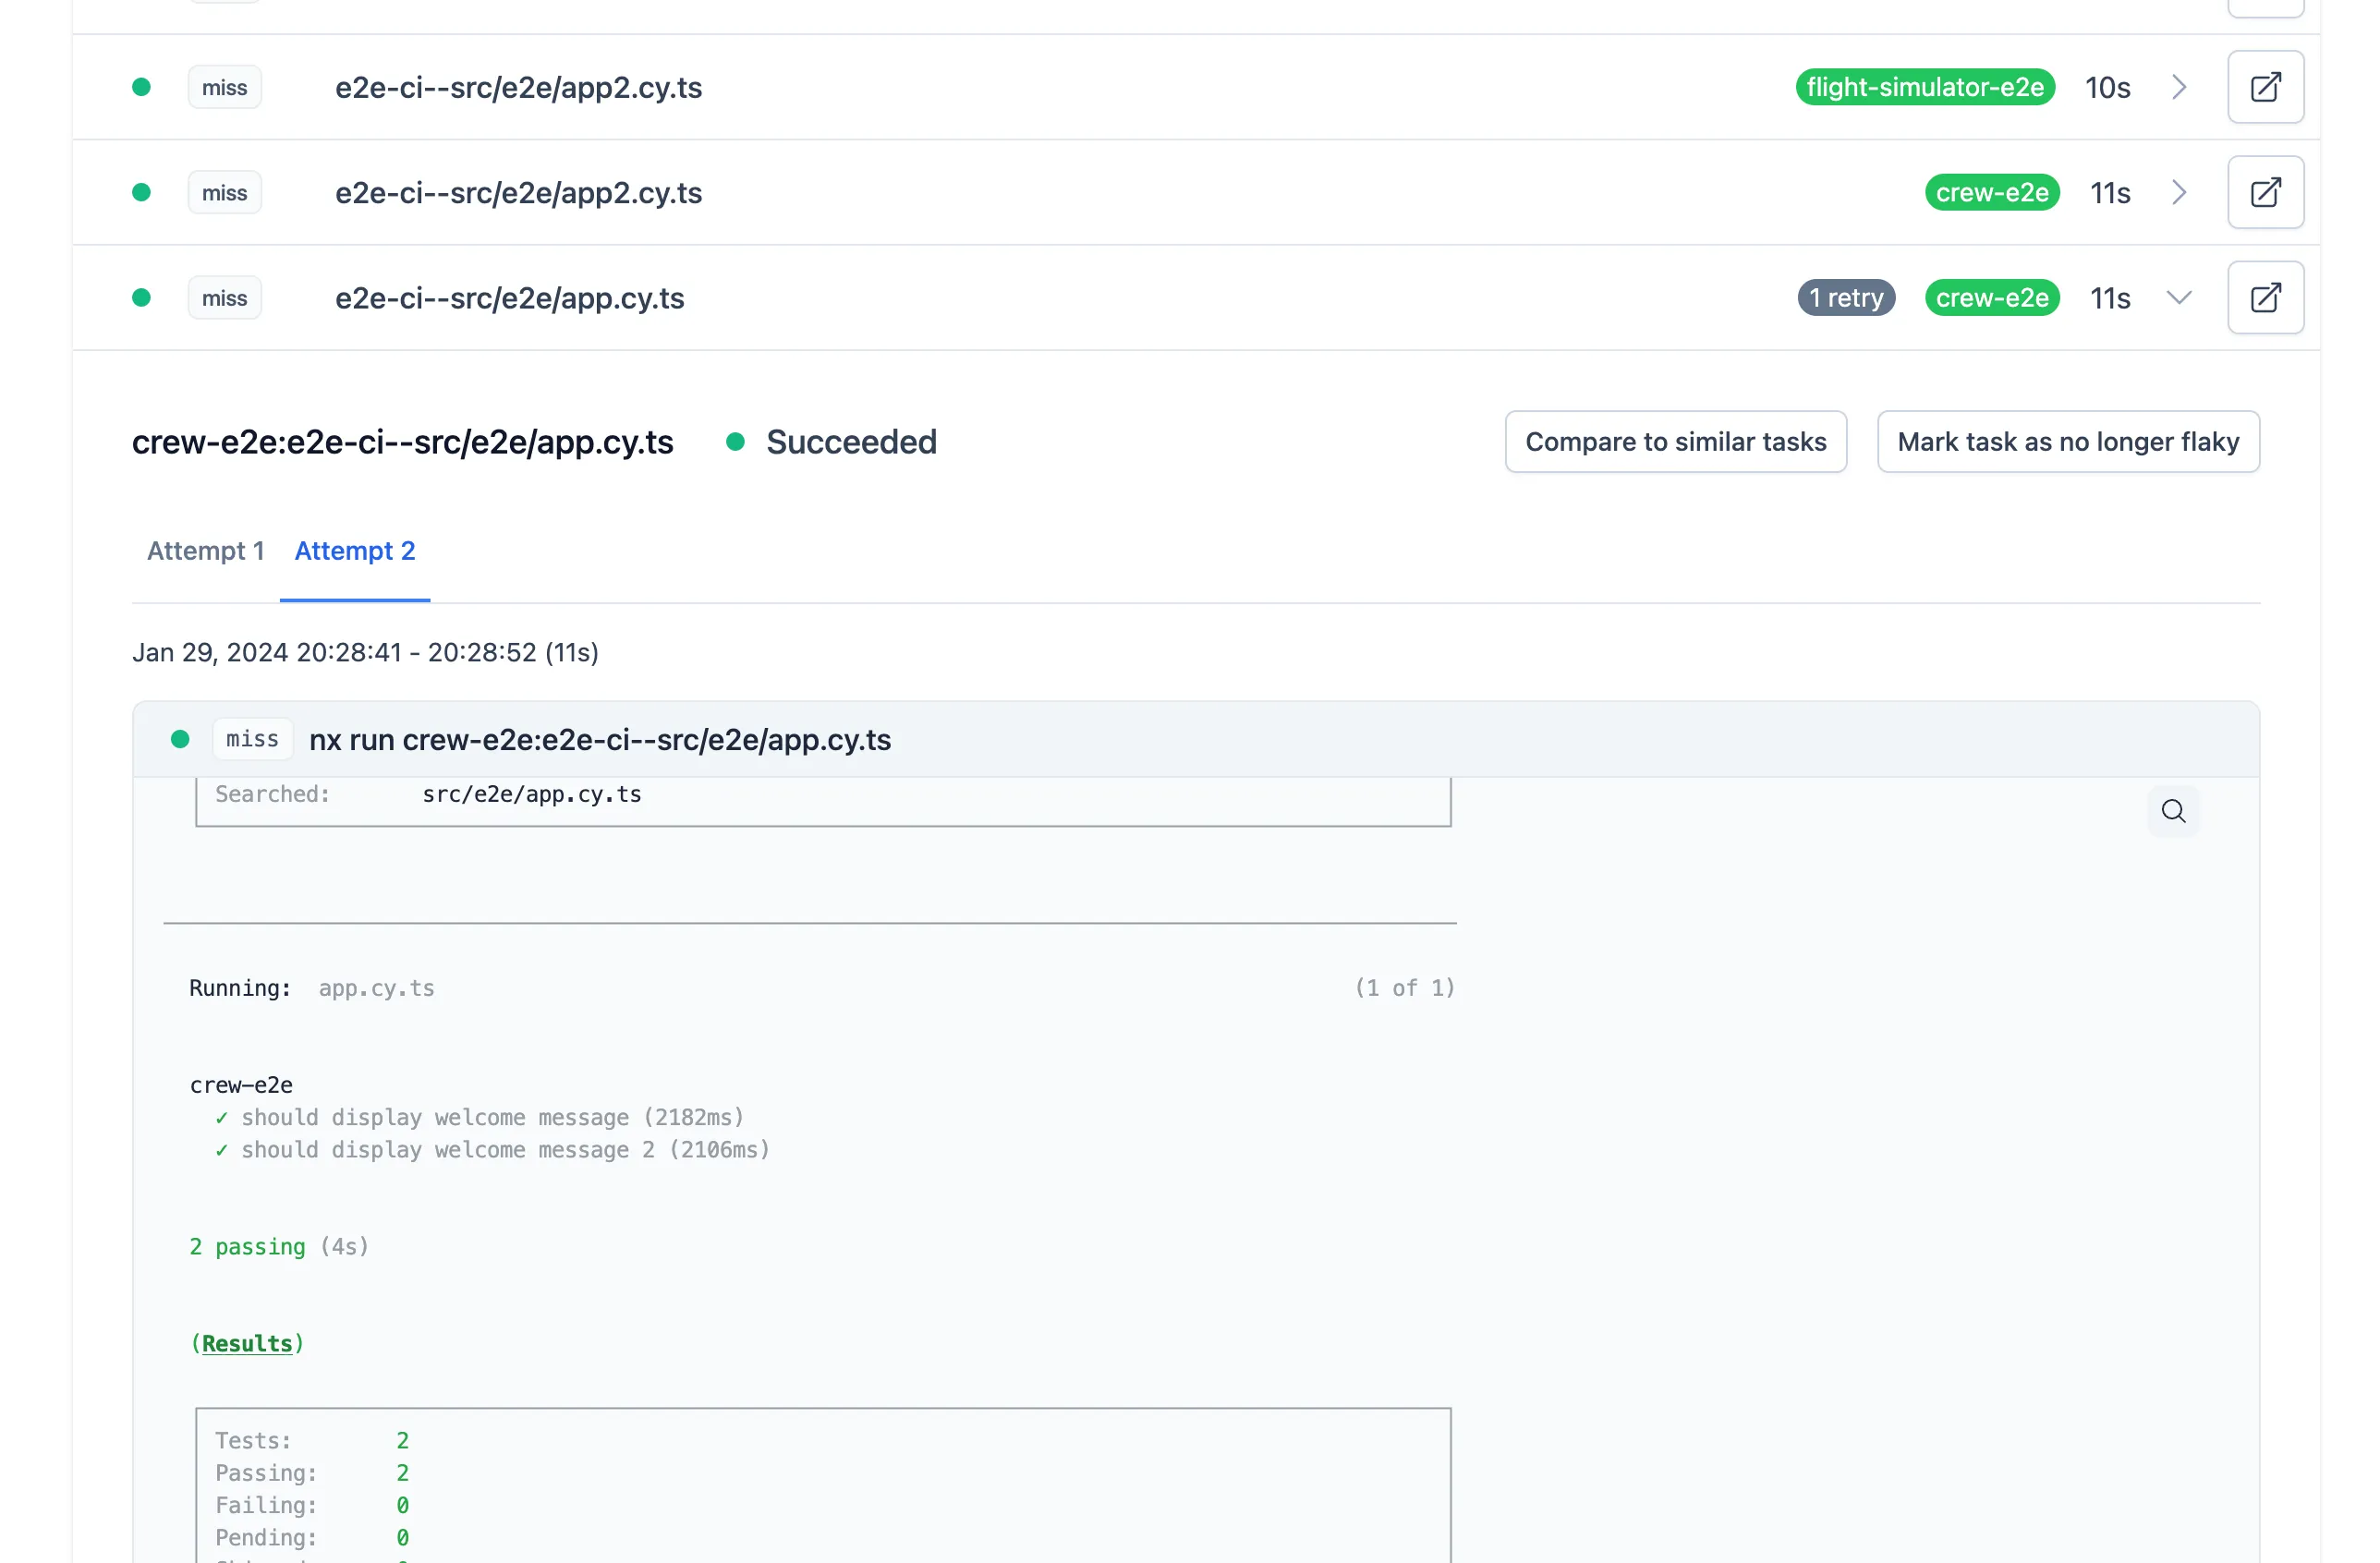Open external link for flight-simulator-e2e app2.cy.ts task
Screen dimensions: 2380x1563
(x=2265, y=87)
